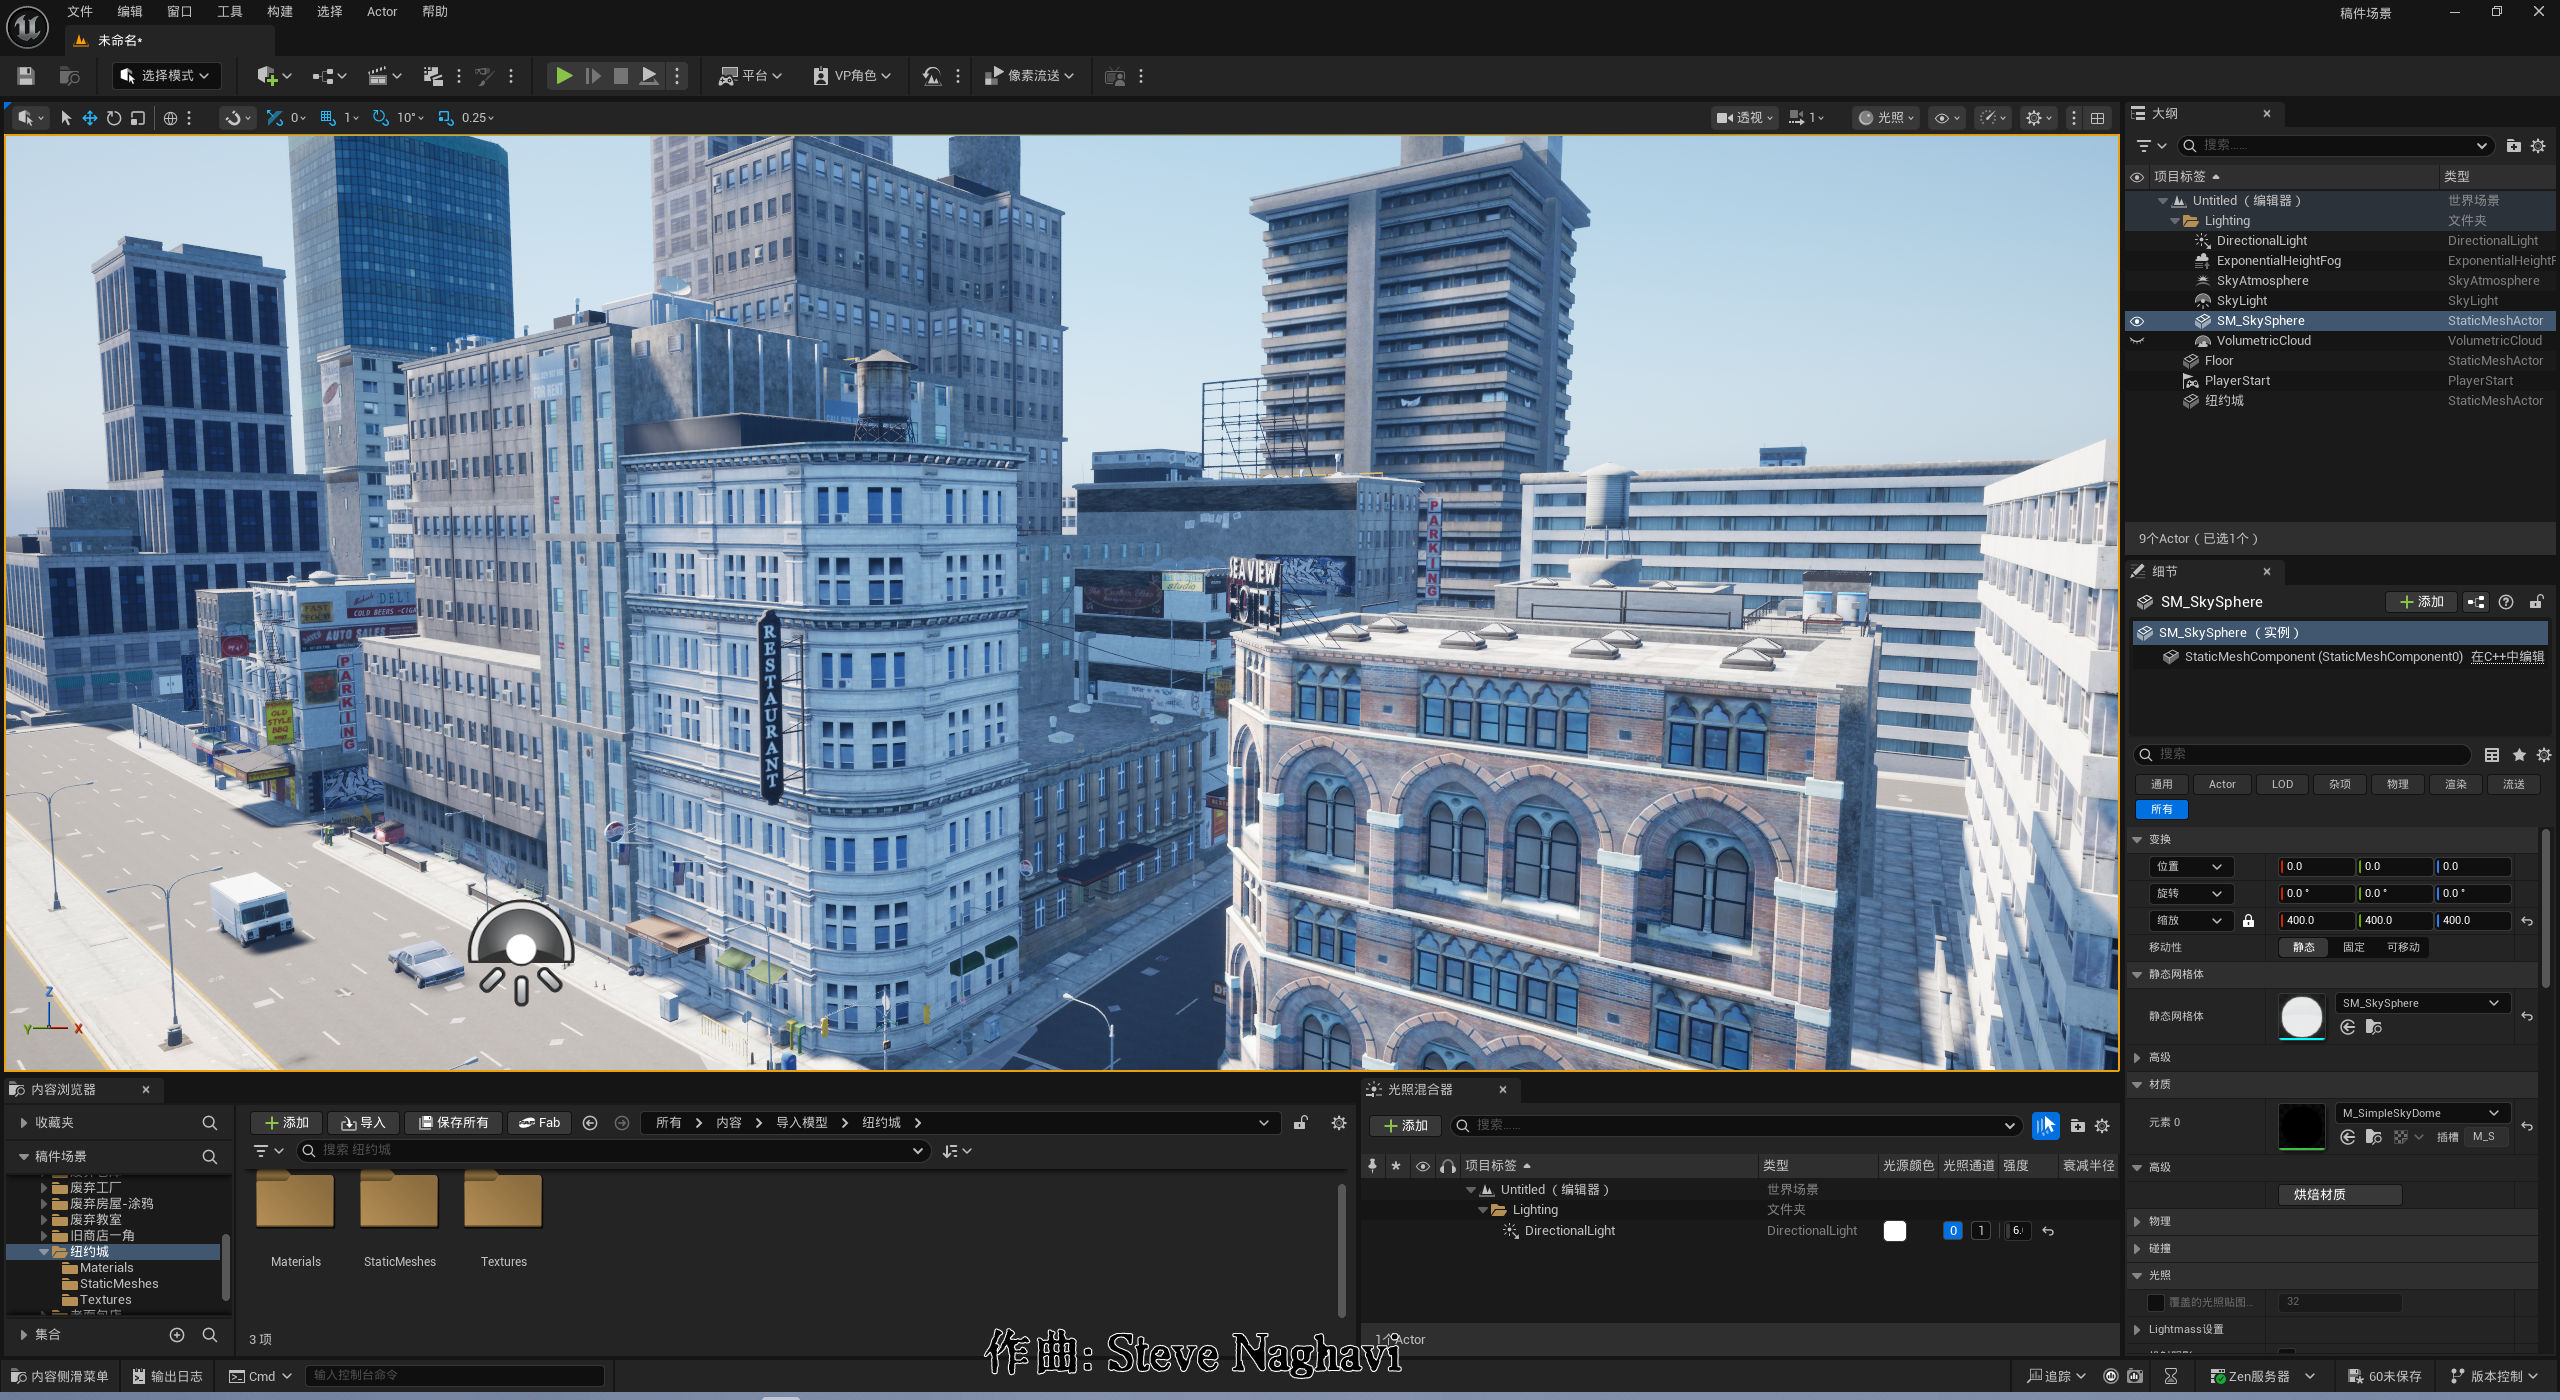Click the green Play button
The height and width of the screenshot is (1400, 2560).
(x=564, y=76)
